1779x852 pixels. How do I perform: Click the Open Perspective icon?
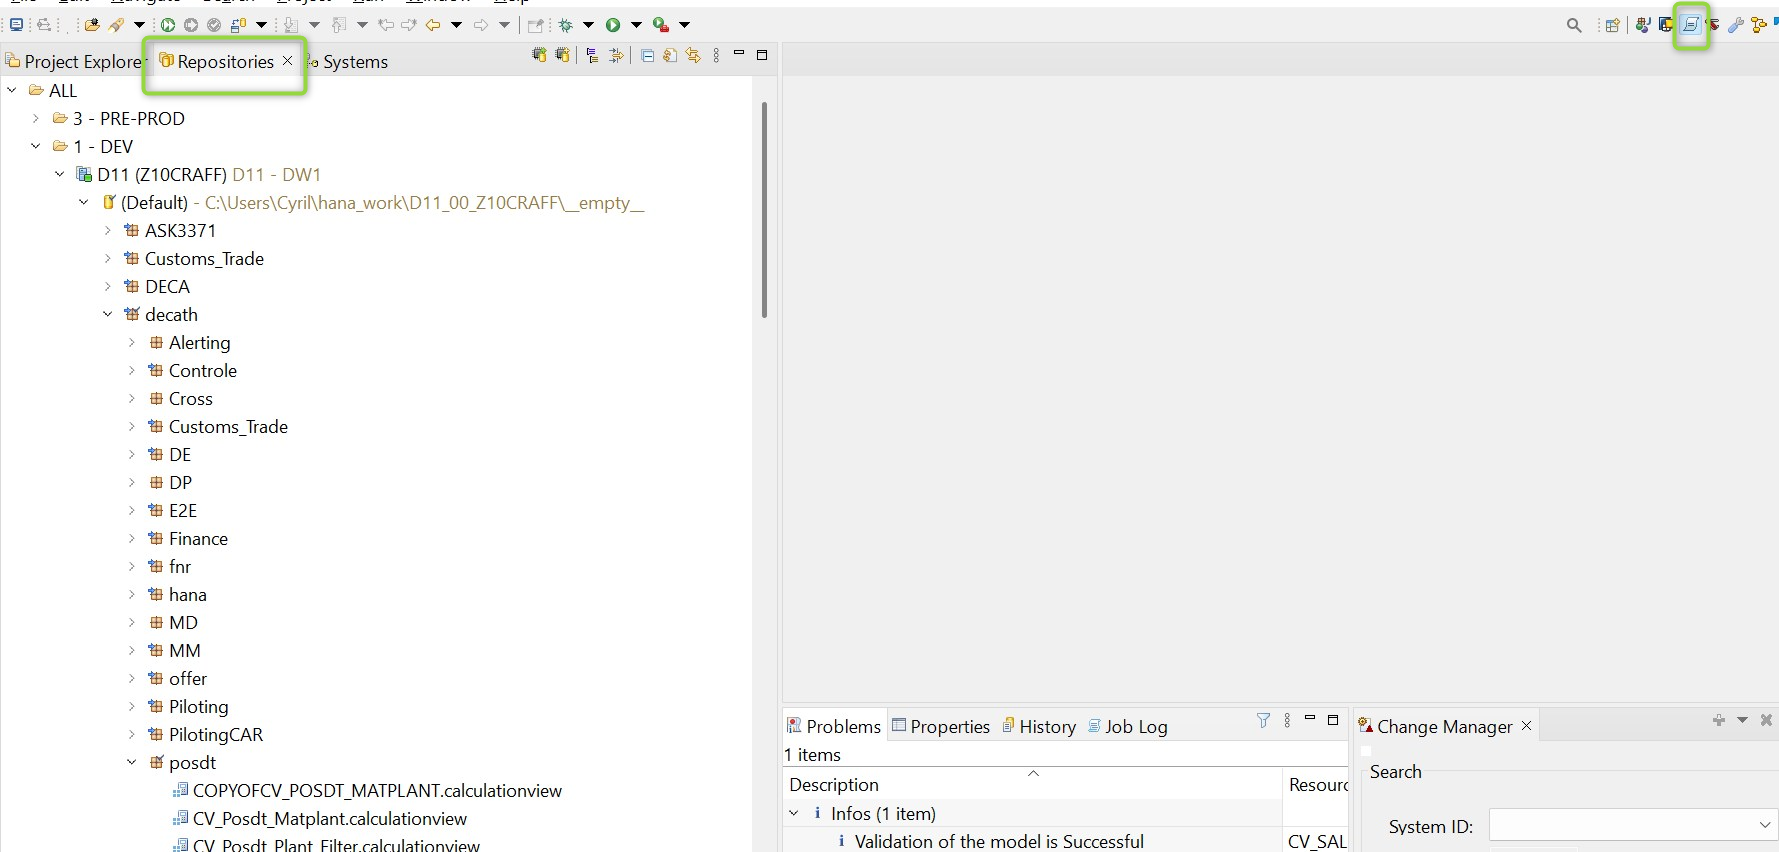click(x=1612, y=26)
